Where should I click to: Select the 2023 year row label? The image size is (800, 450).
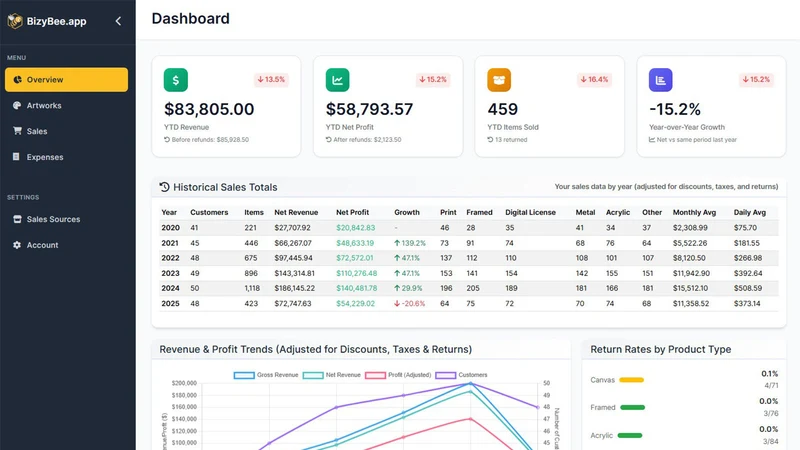tap(170, 273)
